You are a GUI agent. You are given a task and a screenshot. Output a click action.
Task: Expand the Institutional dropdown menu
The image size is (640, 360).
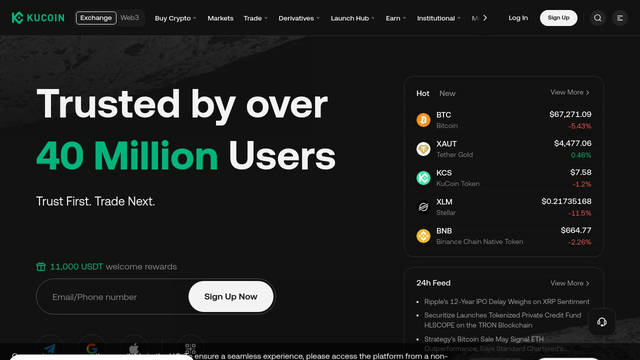(438, 18)
